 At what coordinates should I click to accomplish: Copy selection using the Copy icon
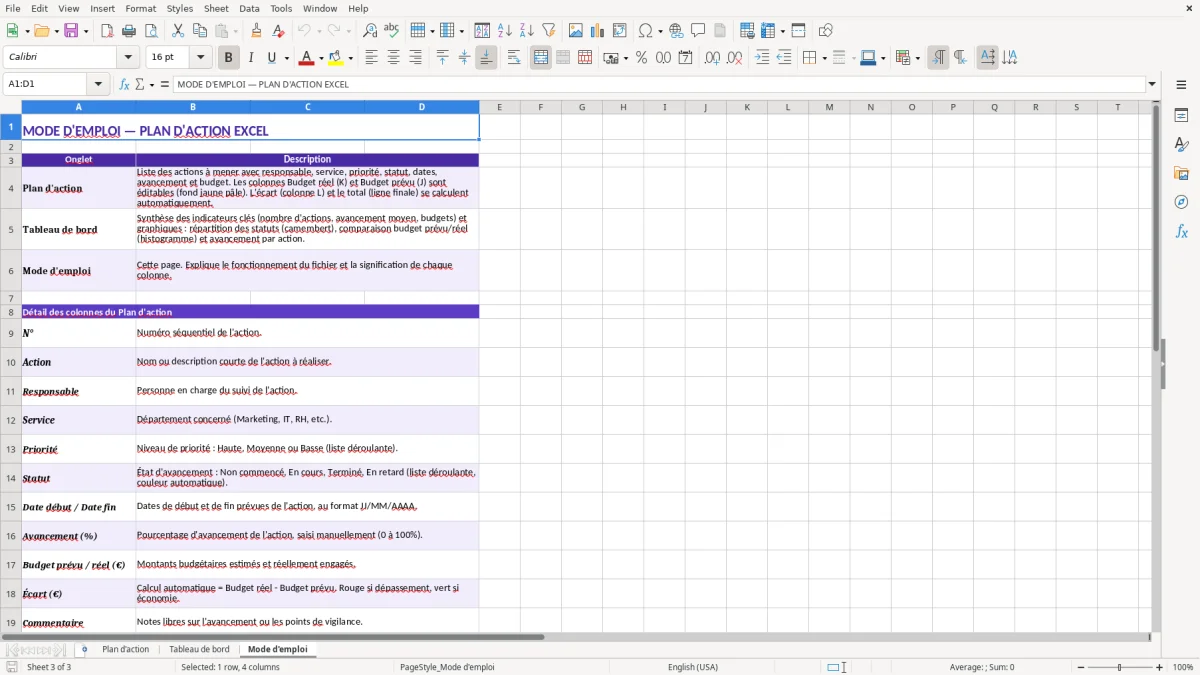(x=200, y=31)
